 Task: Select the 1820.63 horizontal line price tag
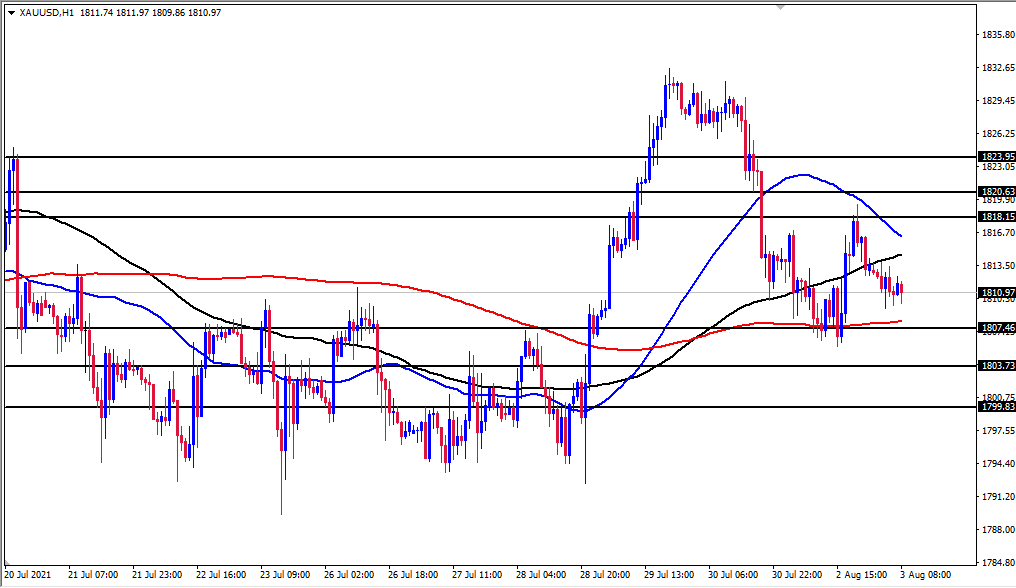[997, 191]
